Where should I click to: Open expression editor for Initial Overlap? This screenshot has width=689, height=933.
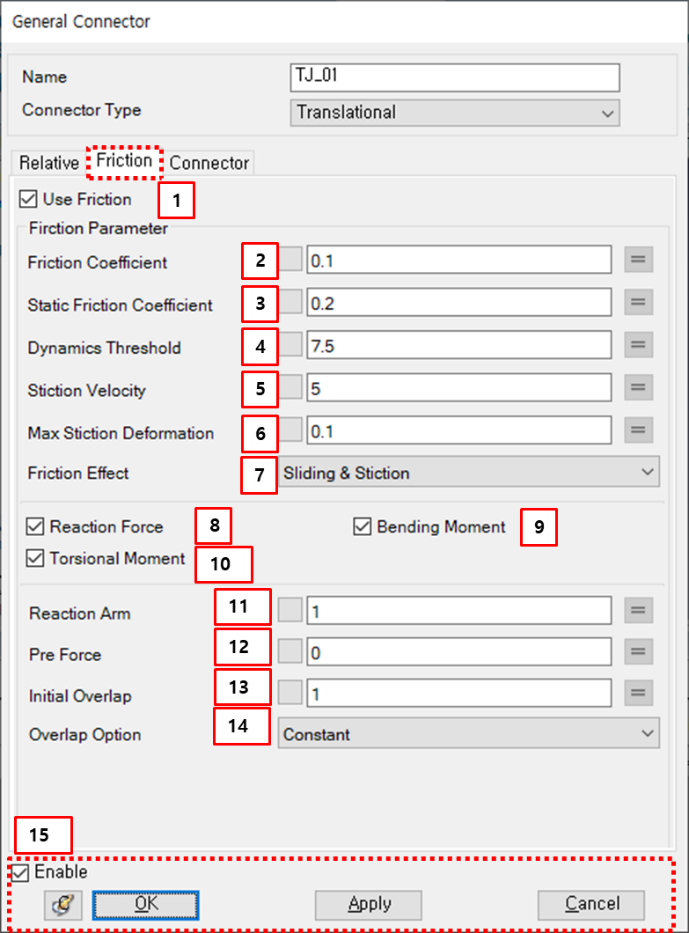coord(638,693)
